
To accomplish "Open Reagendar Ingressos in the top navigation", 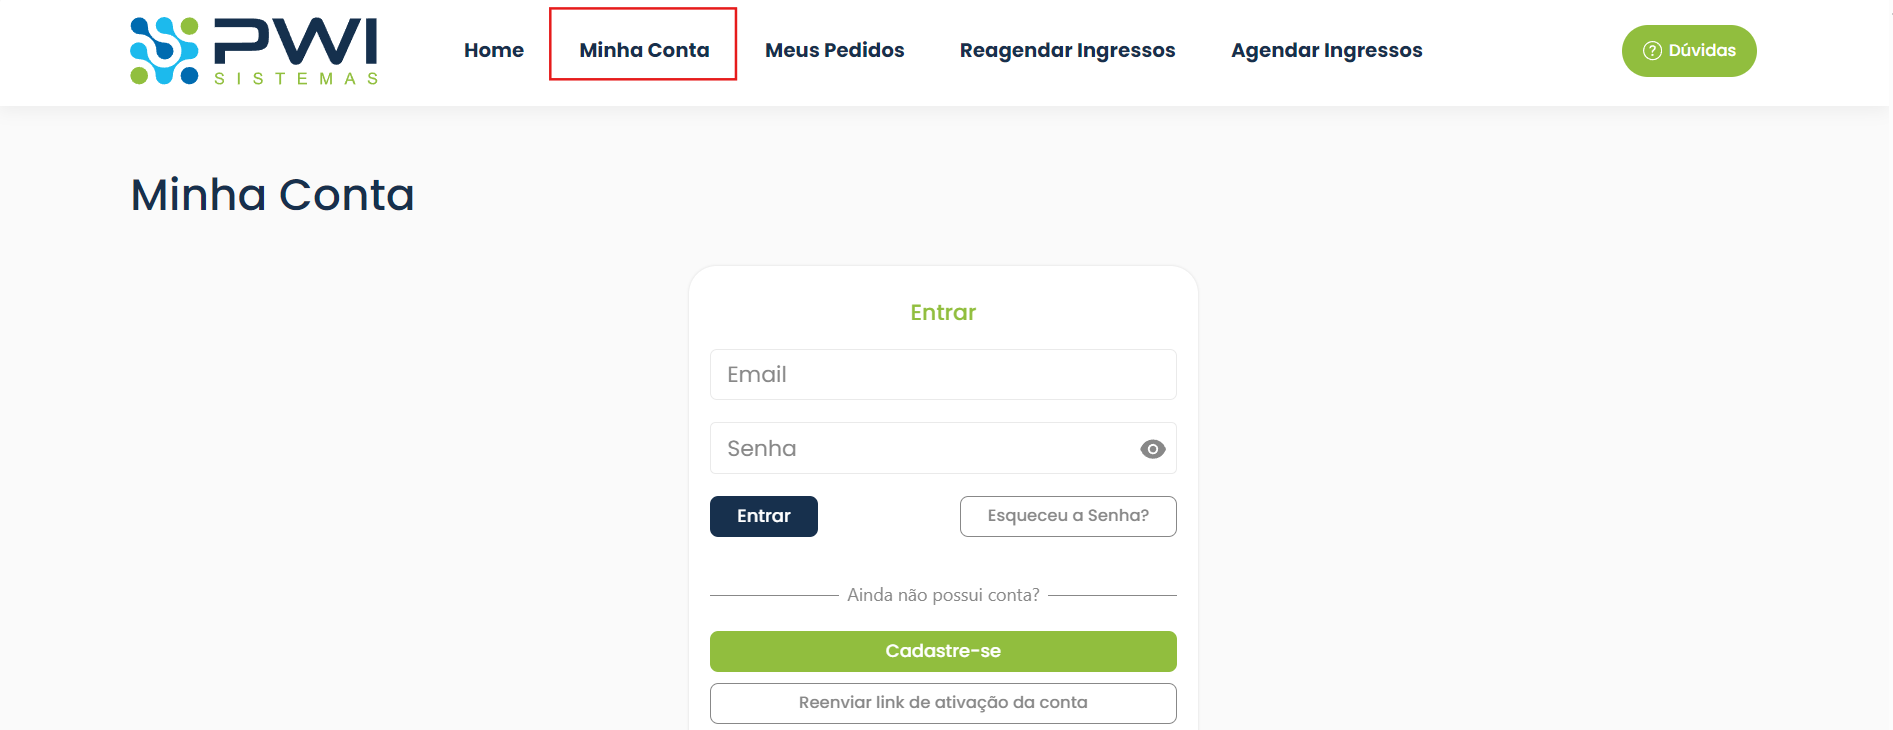I will pos(1067,51).
